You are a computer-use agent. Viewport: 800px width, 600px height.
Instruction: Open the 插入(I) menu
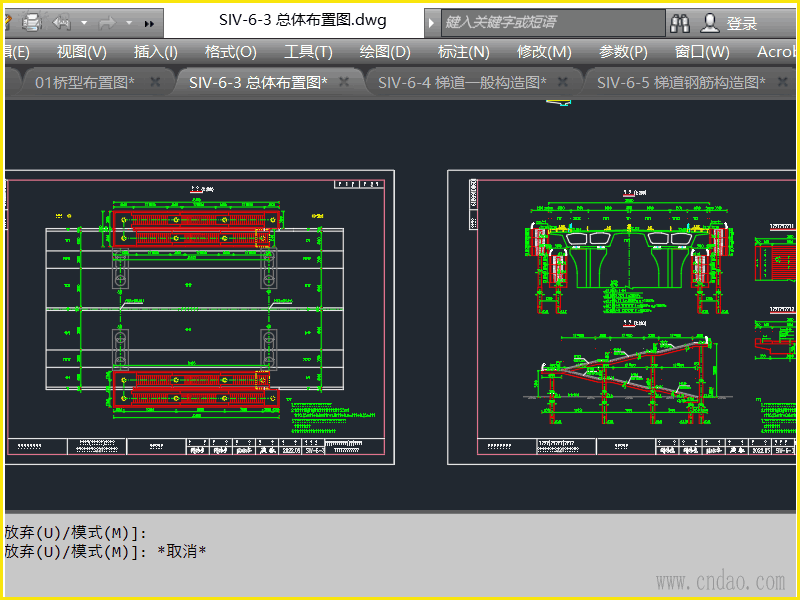(x=156, y=52)
